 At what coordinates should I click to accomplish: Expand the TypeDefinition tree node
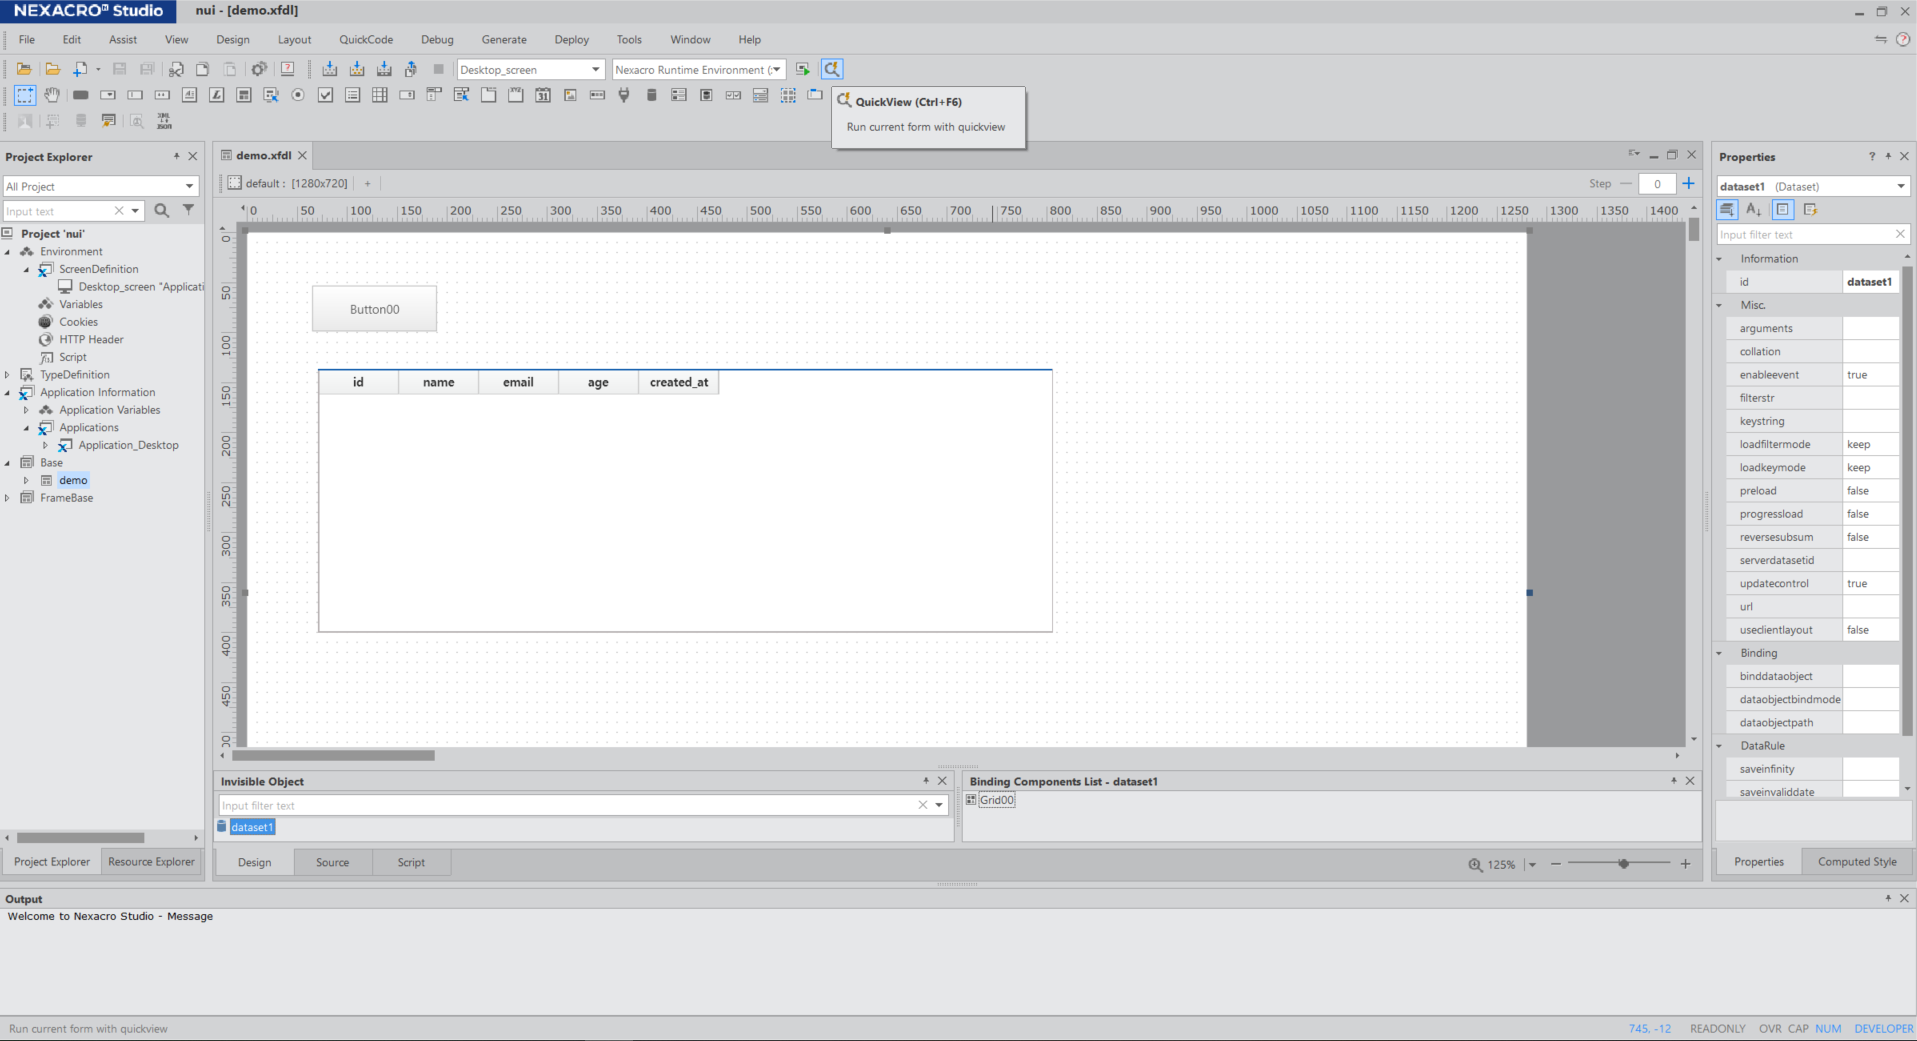(x=8, y=375)
